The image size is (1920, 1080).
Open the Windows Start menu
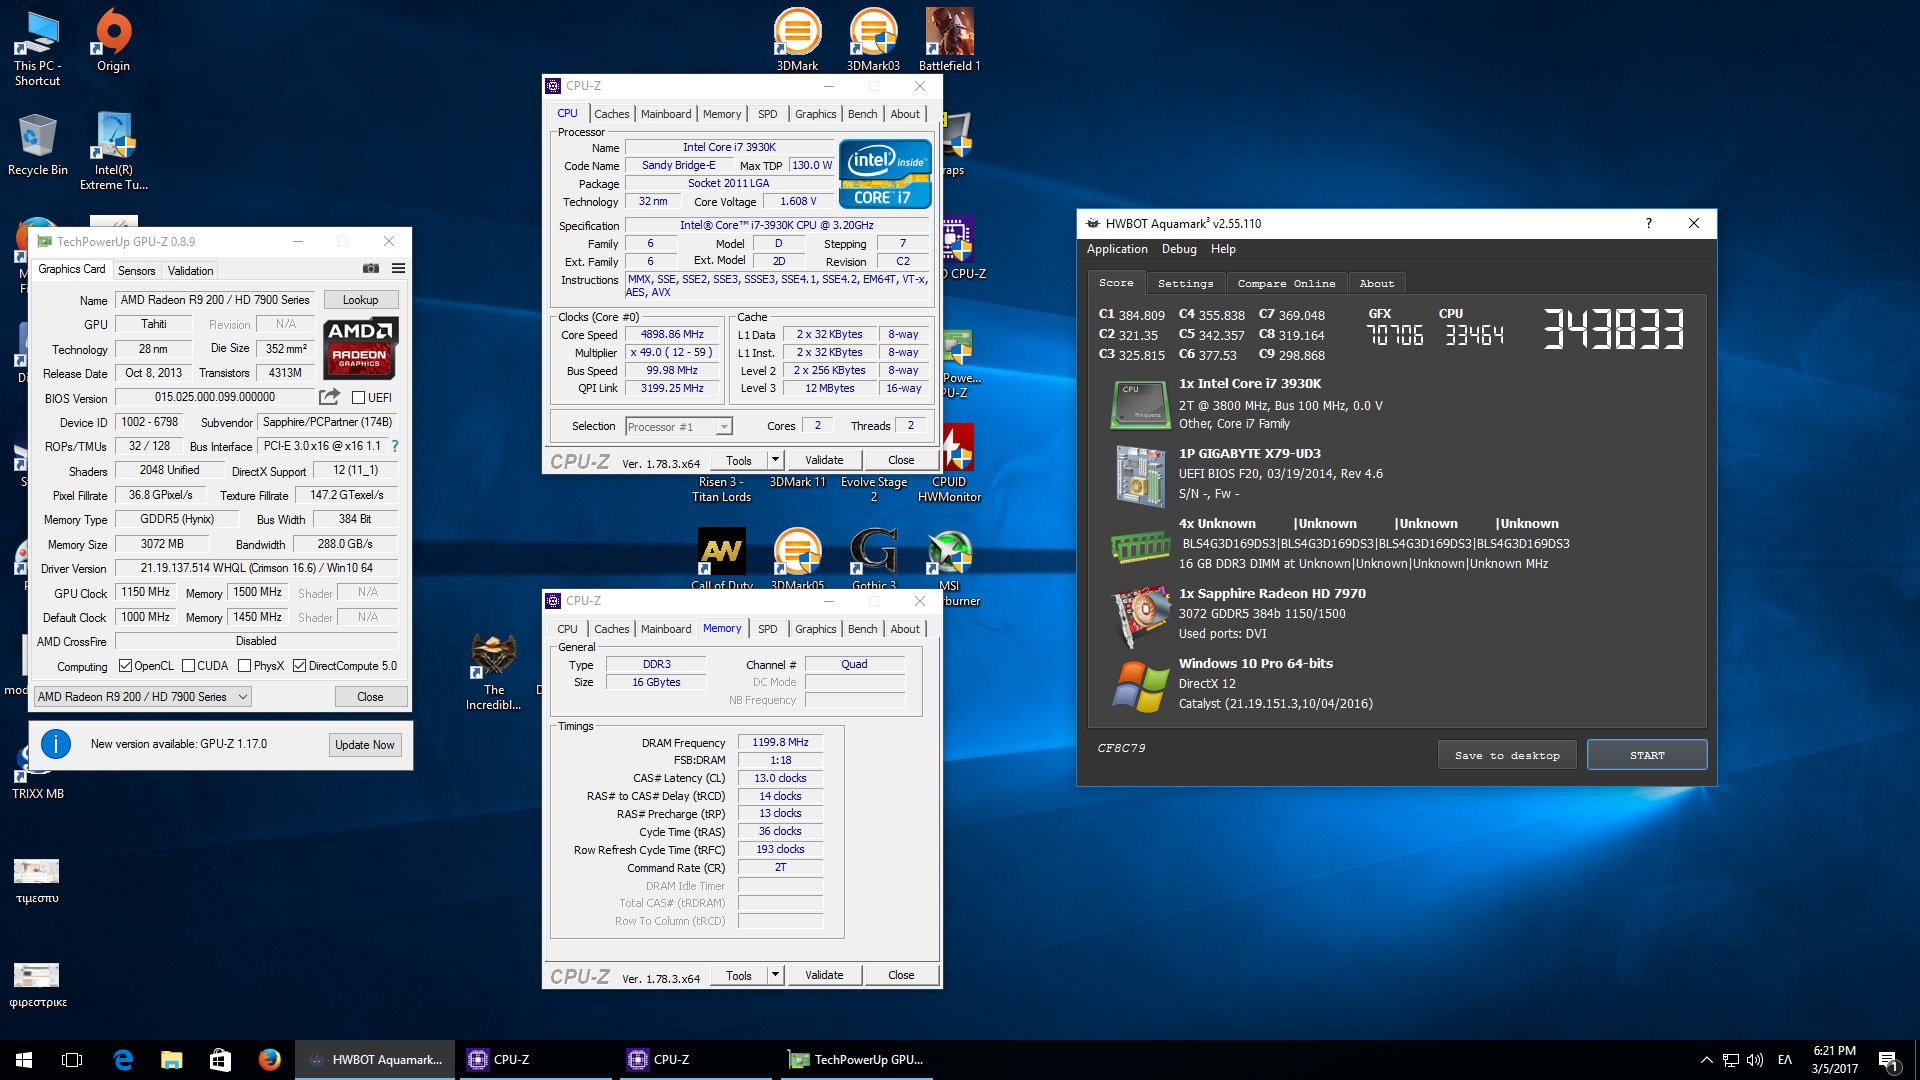coord(24,1060)
